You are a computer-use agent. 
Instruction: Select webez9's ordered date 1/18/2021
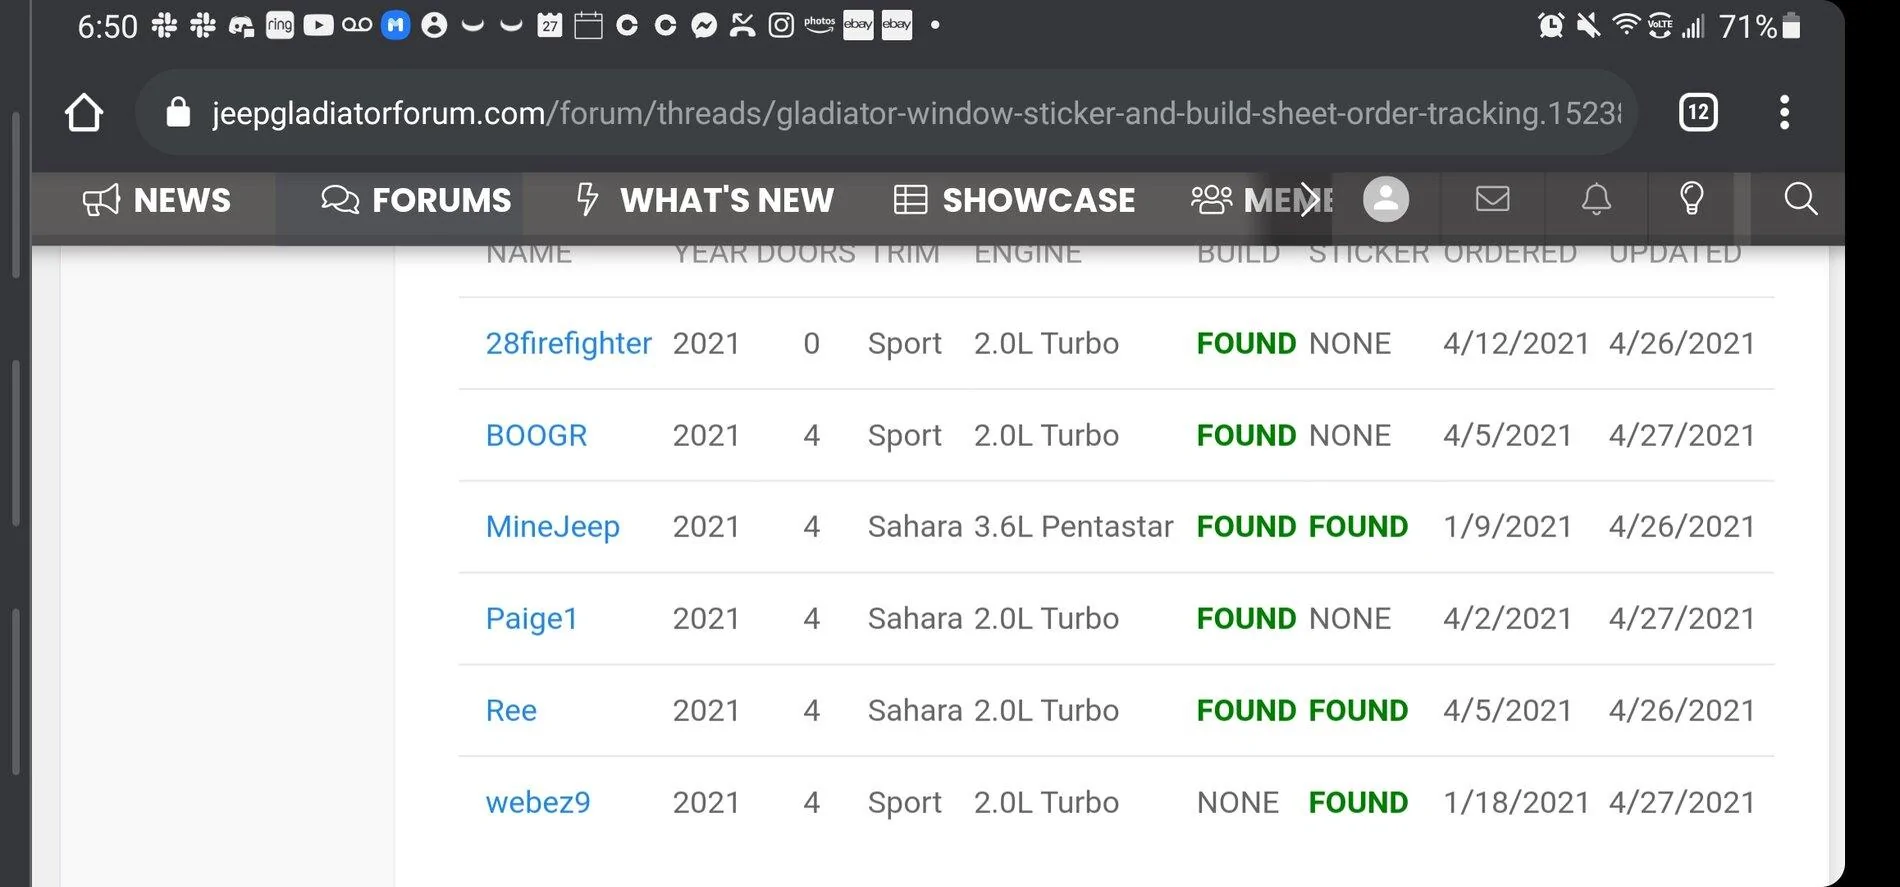click(x=1515, y=802)
